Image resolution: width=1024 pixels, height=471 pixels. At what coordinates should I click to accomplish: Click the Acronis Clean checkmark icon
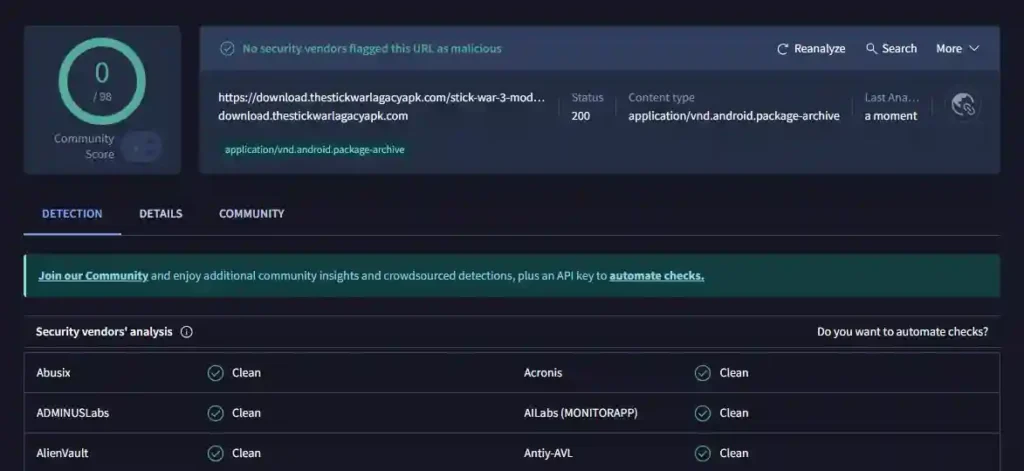pyautogui.click(x=703, y=373)
